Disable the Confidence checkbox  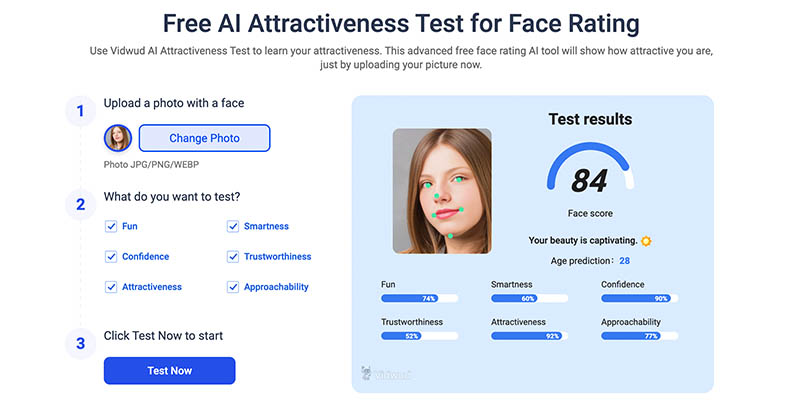(111, 257)
